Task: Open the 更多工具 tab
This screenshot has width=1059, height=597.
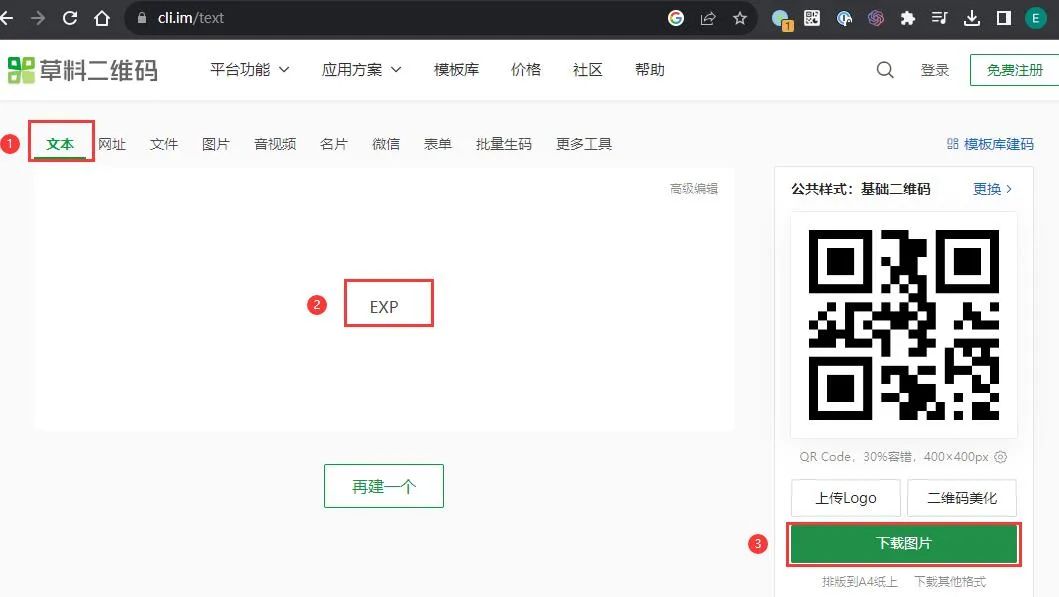Action: pos(584,144)
